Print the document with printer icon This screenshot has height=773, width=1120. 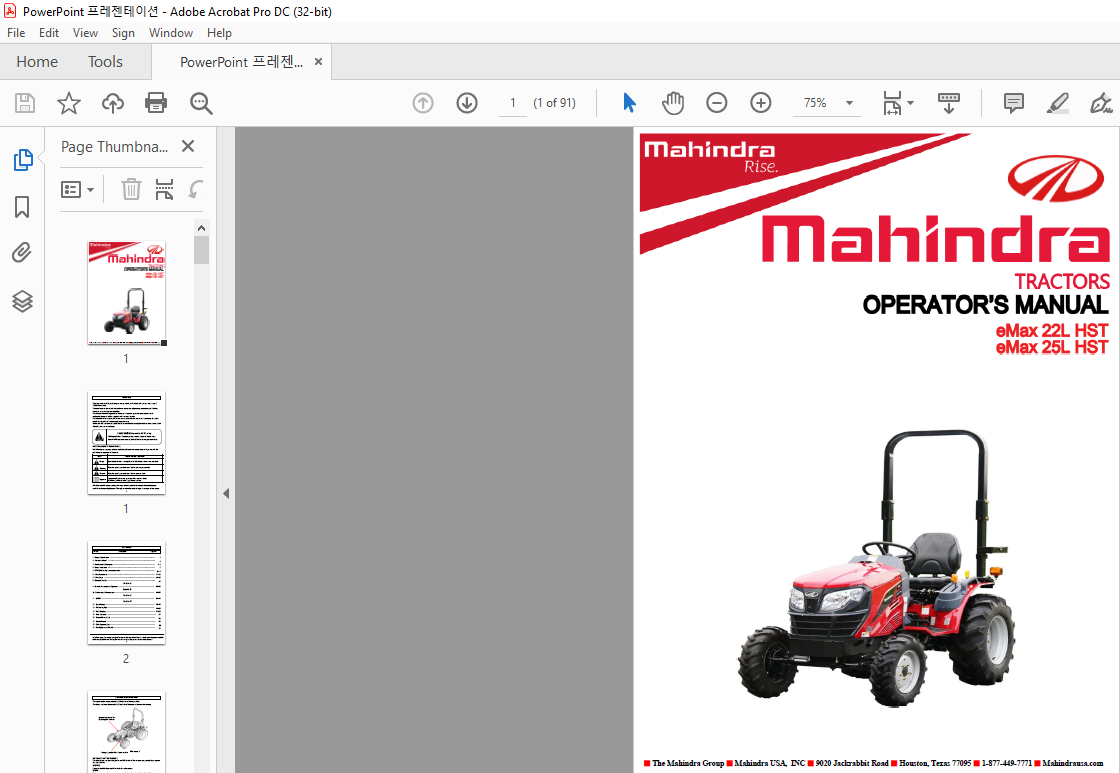(156, 103)
